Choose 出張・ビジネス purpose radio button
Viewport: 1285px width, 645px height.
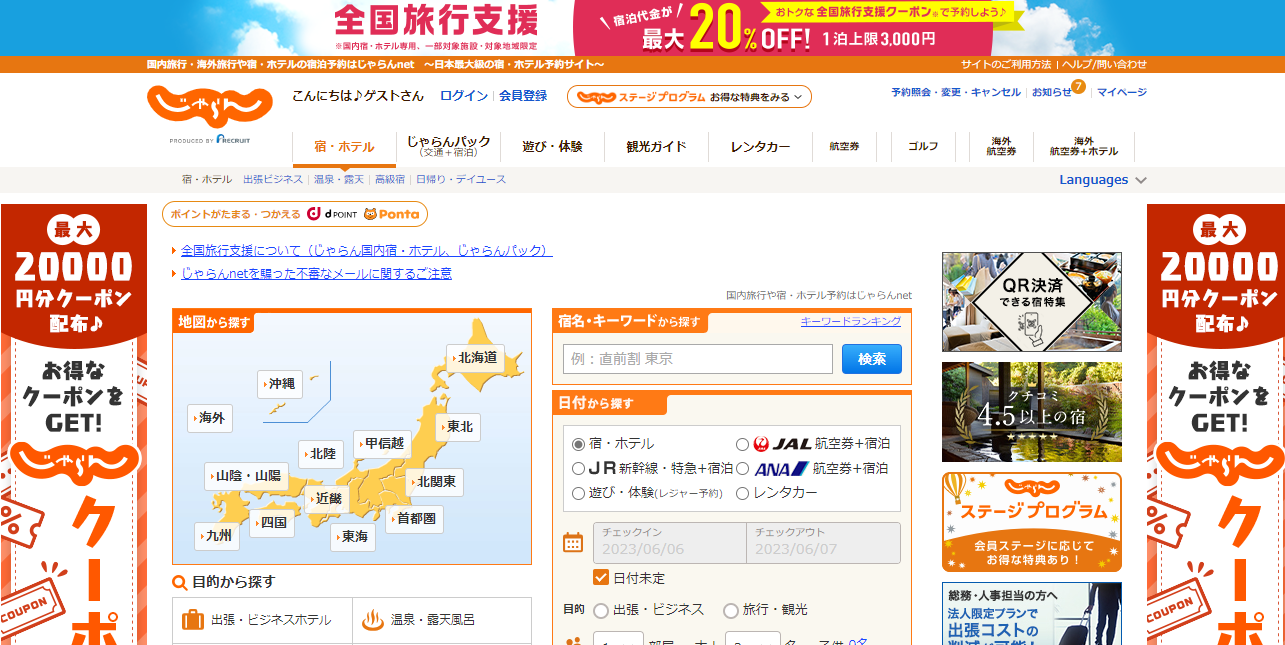click(601, 610)
